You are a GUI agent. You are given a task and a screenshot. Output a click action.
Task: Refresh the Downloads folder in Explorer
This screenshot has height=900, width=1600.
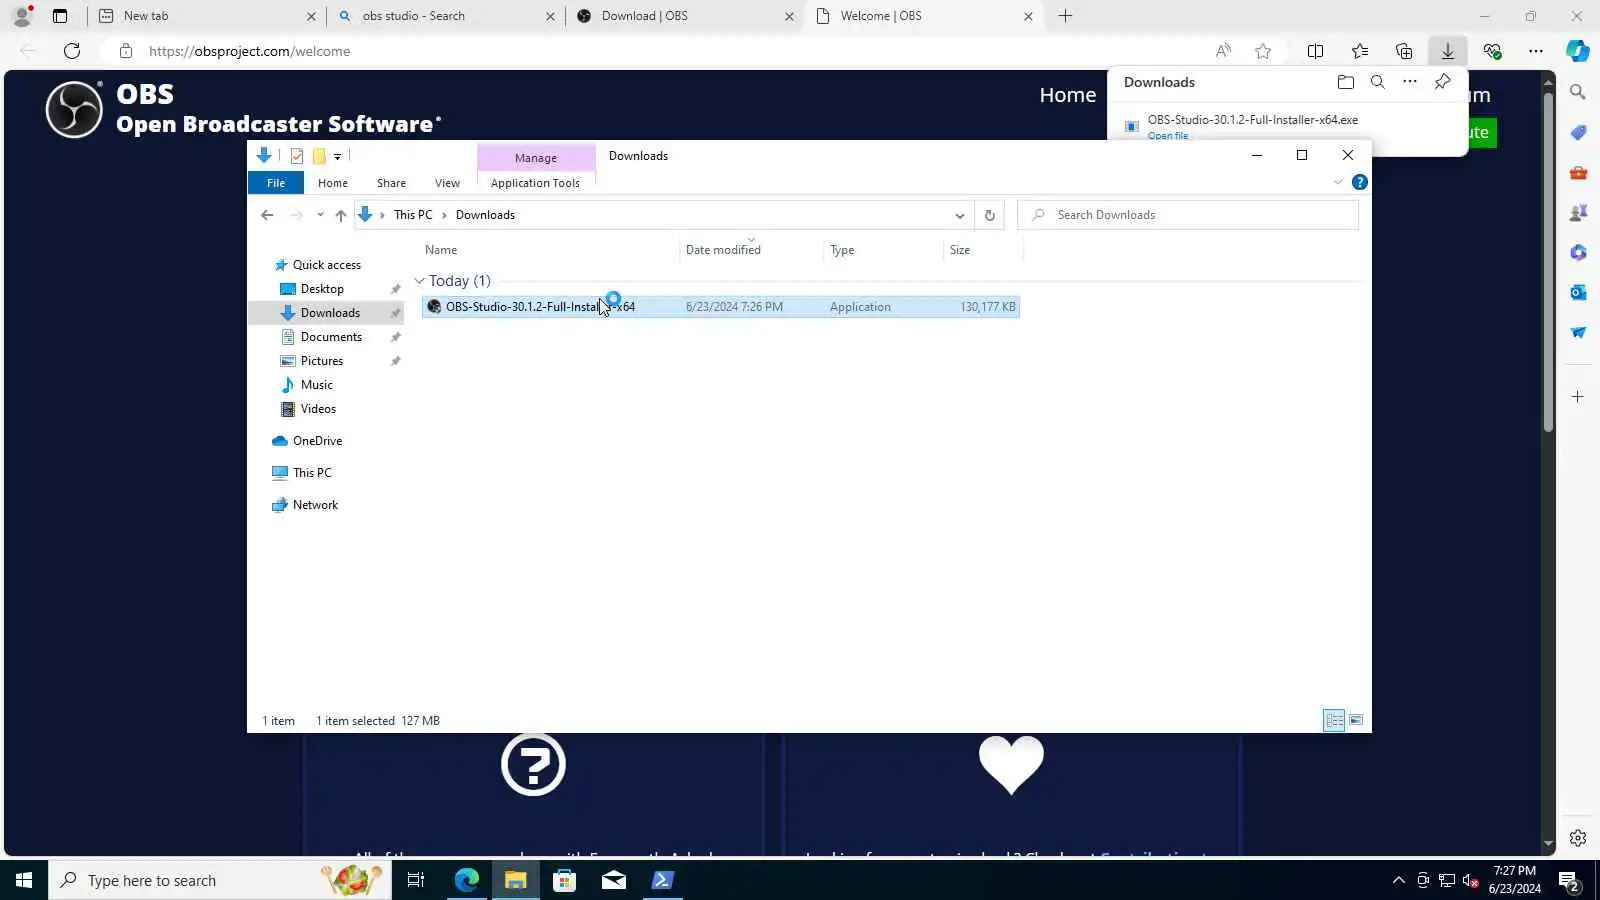(989, 215)
